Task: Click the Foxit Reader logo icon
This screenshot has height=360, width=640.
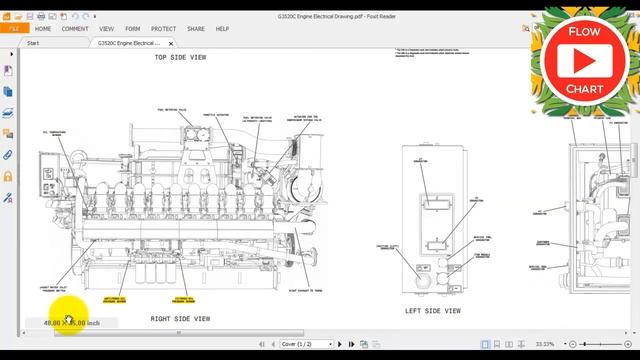Action: coord(7,17)
